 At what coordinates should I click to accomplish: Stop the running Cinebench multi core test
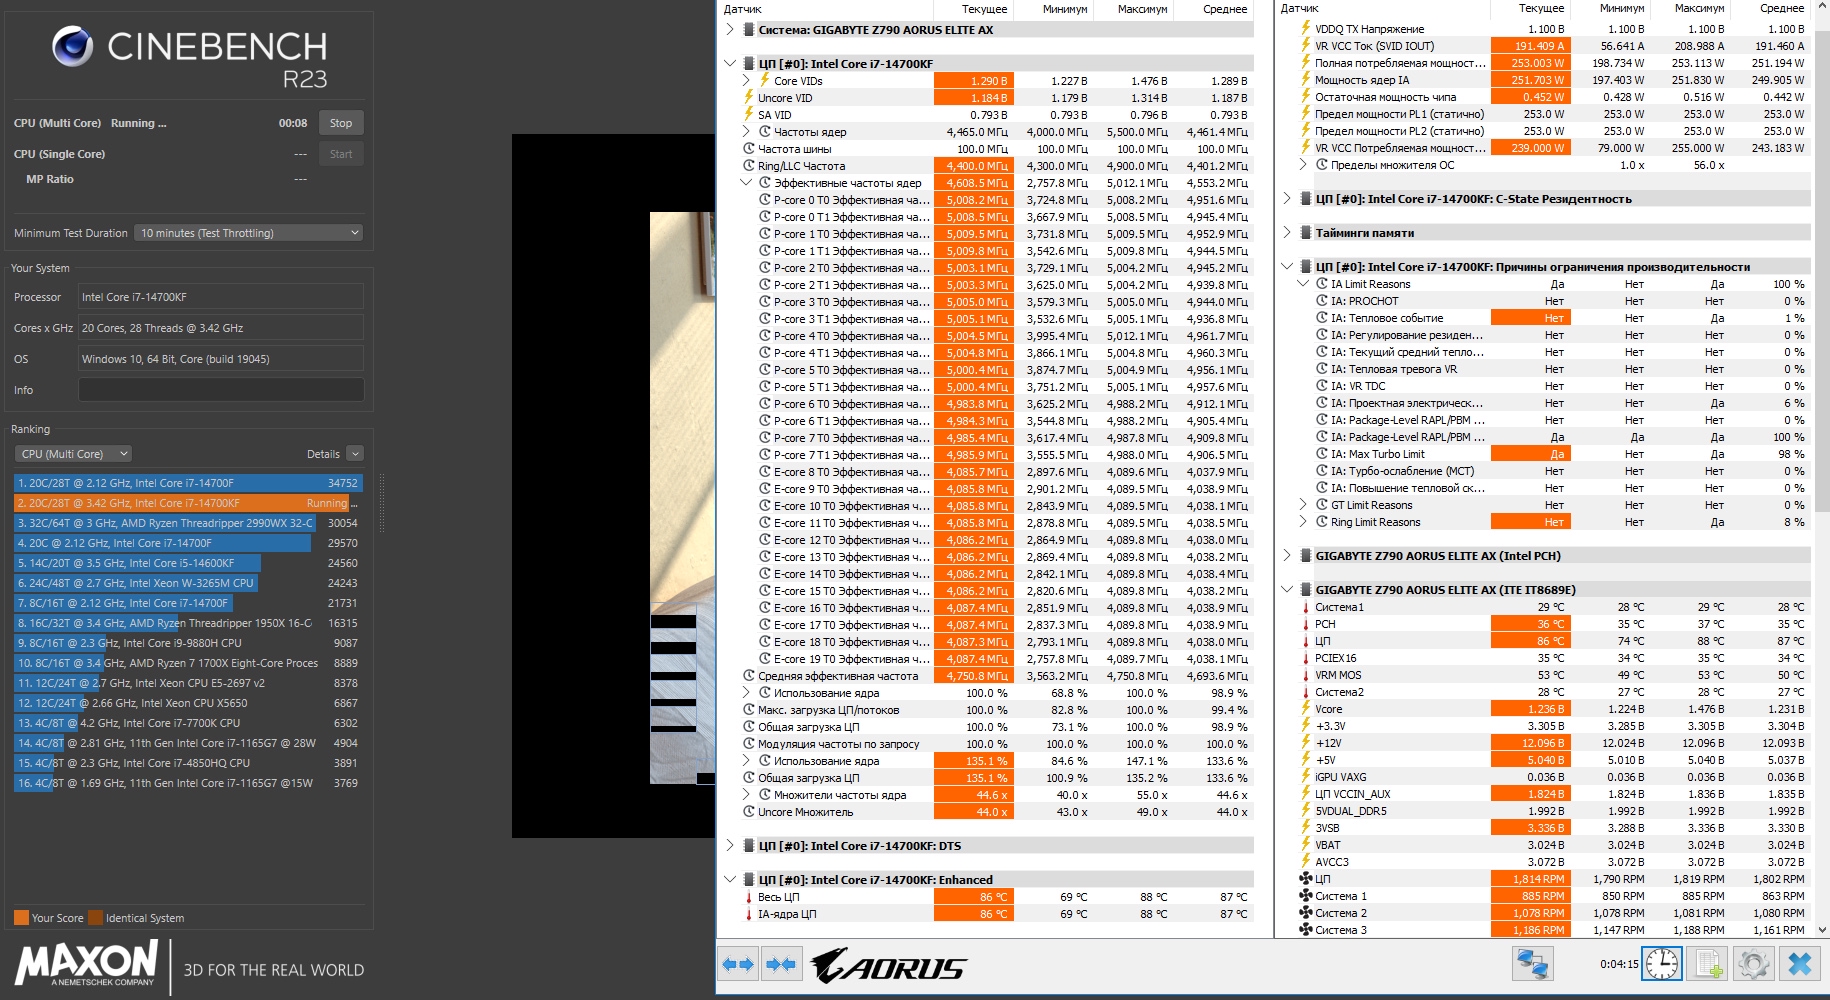341,123
